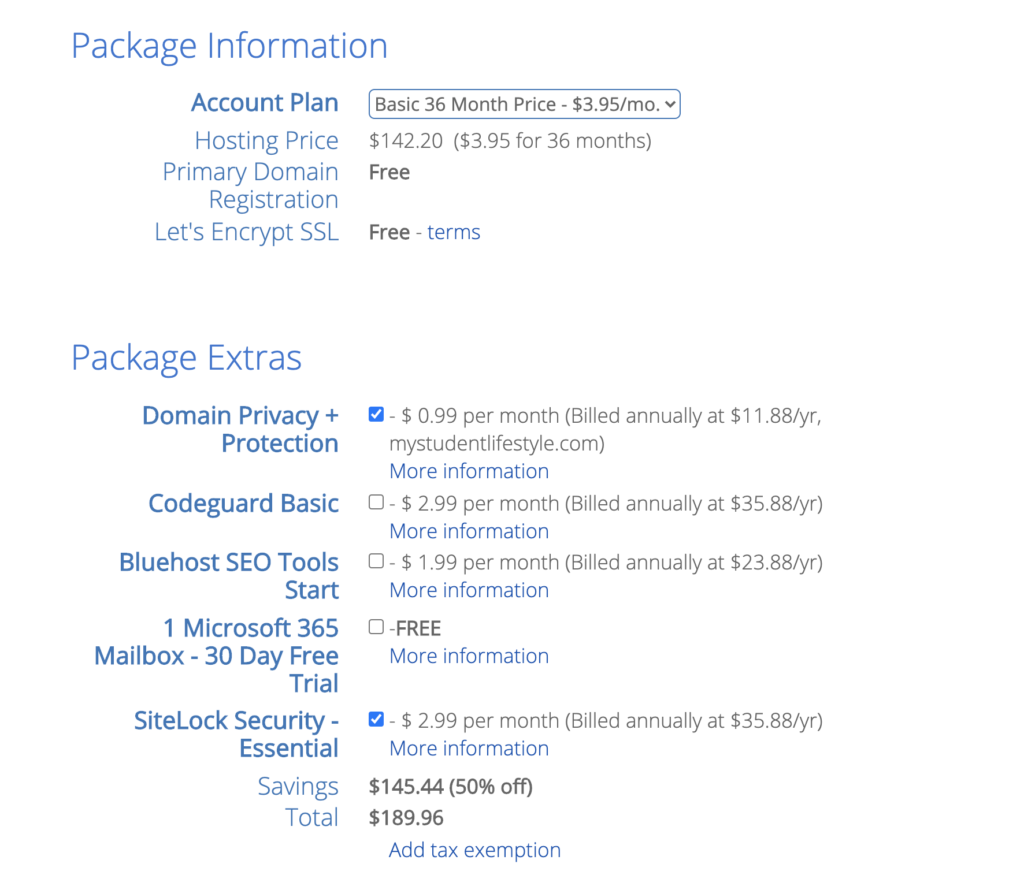Click the Account Plan label
The image size is (1024, 886).
tap(265, 103)
